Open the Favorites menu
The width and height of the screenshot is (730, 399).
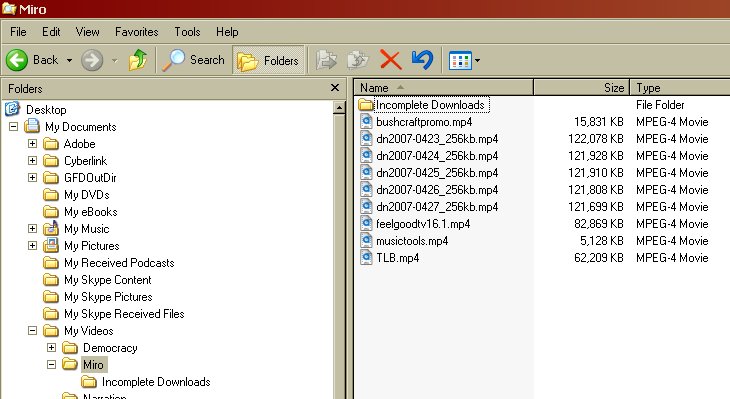click(136, 32)
